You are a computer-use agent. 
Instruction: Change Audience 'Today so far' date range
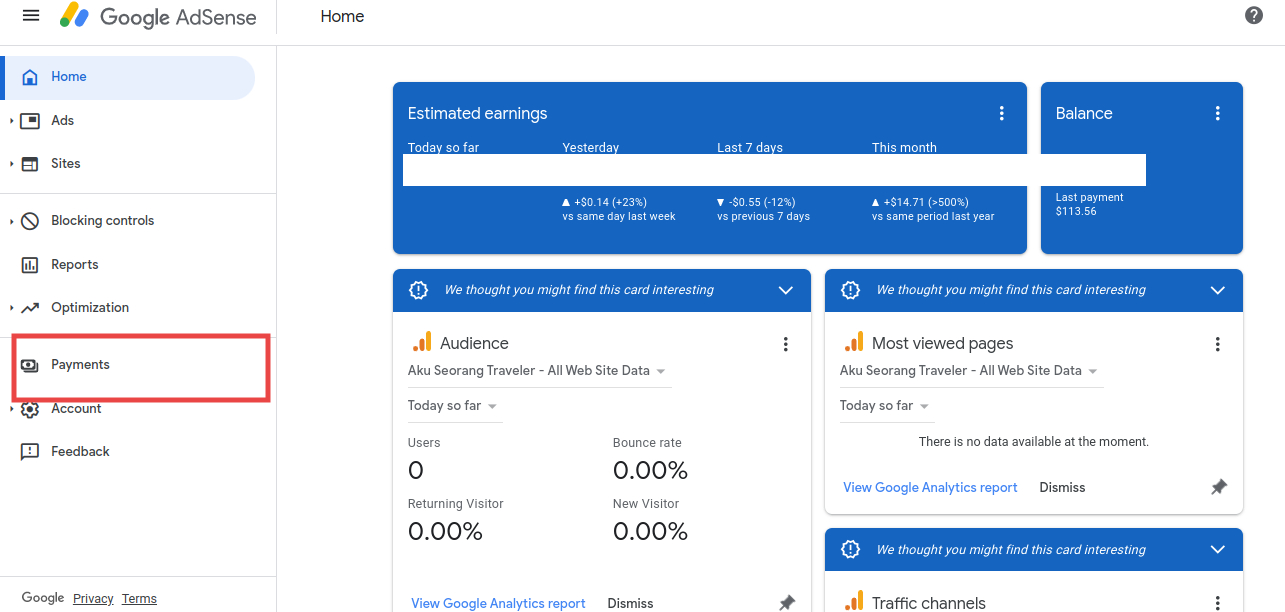[x=453, y=406]
